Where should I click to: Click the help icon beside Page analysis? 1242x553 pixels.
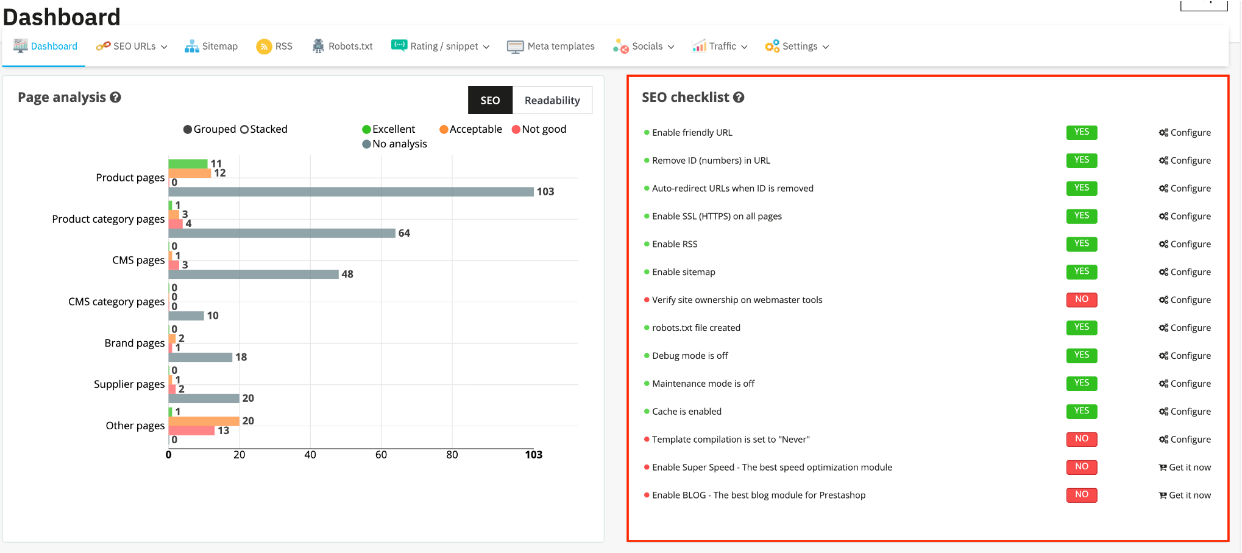coord(116,97)
